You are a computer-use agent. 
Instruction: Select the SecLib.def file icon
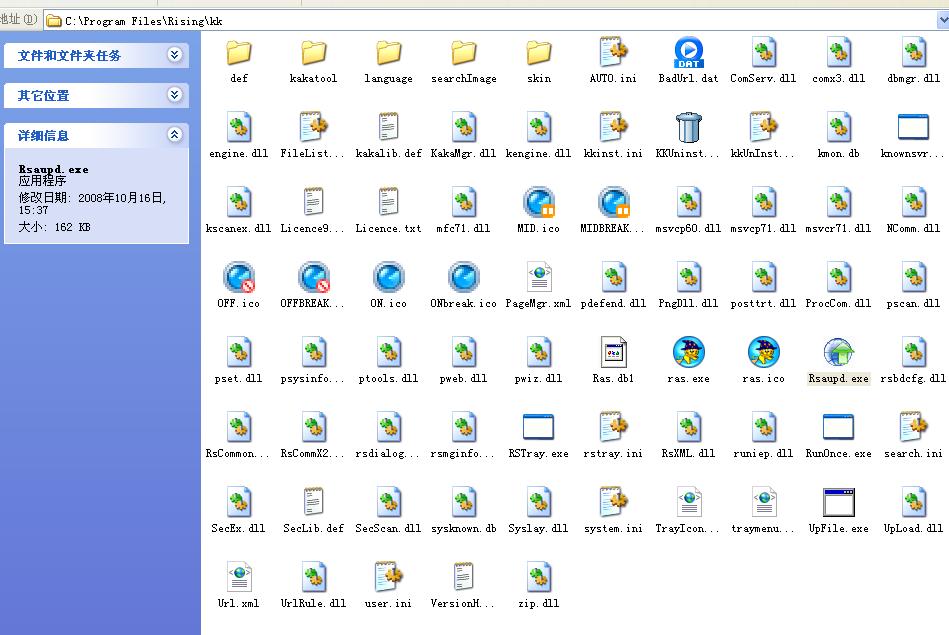point(314,502)
